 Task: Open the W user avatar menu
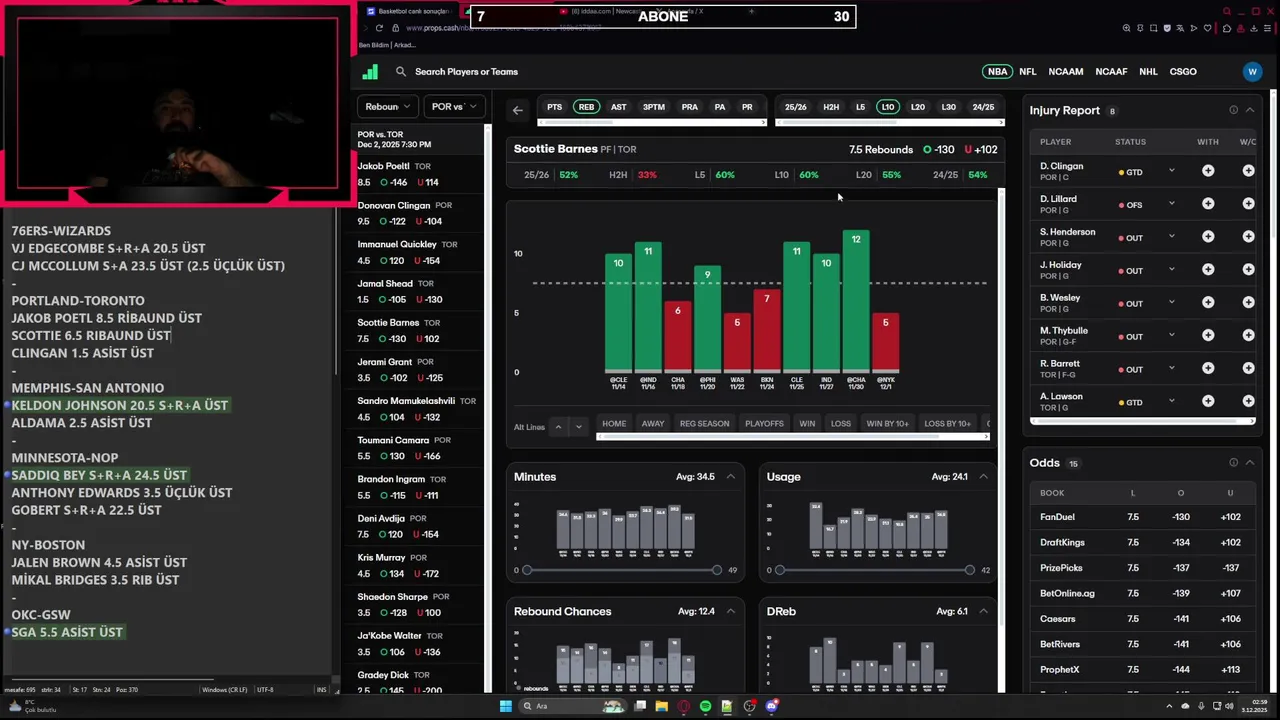click(1252, 72)
